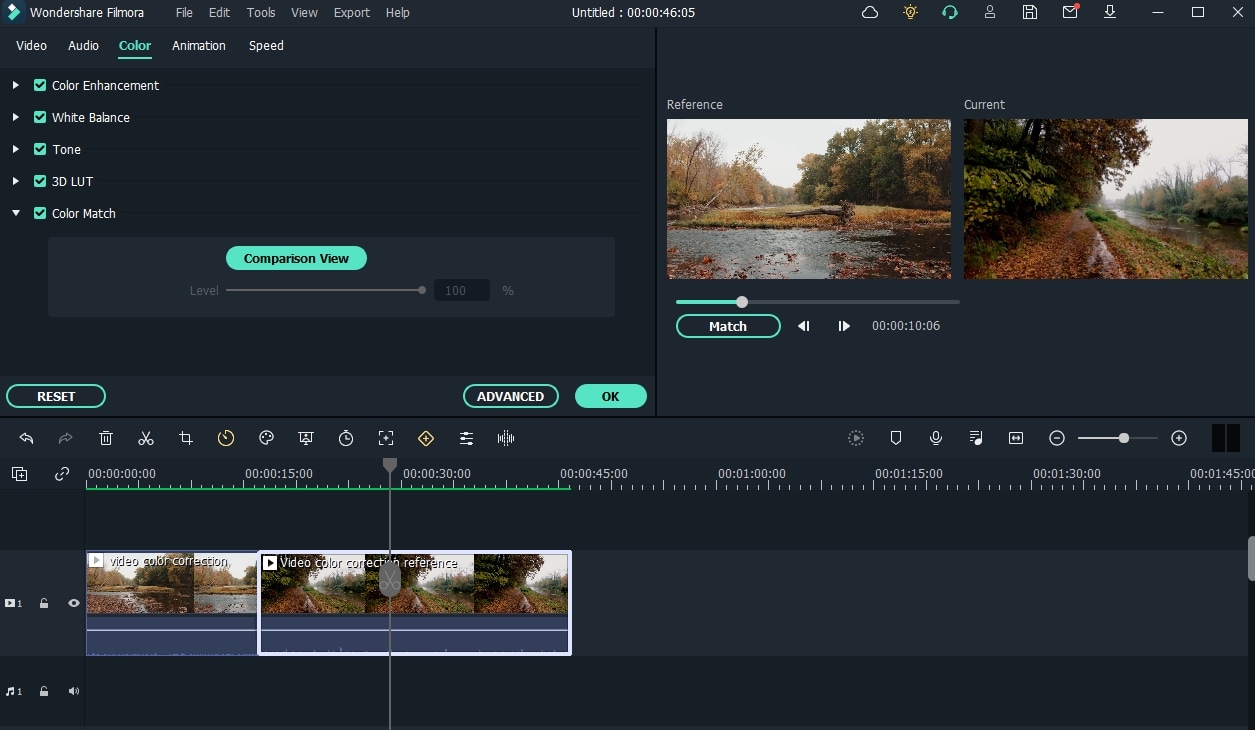1255x730 pixels.
Task: Add a marker with shield icon
Action: click(x=896, y=438)
